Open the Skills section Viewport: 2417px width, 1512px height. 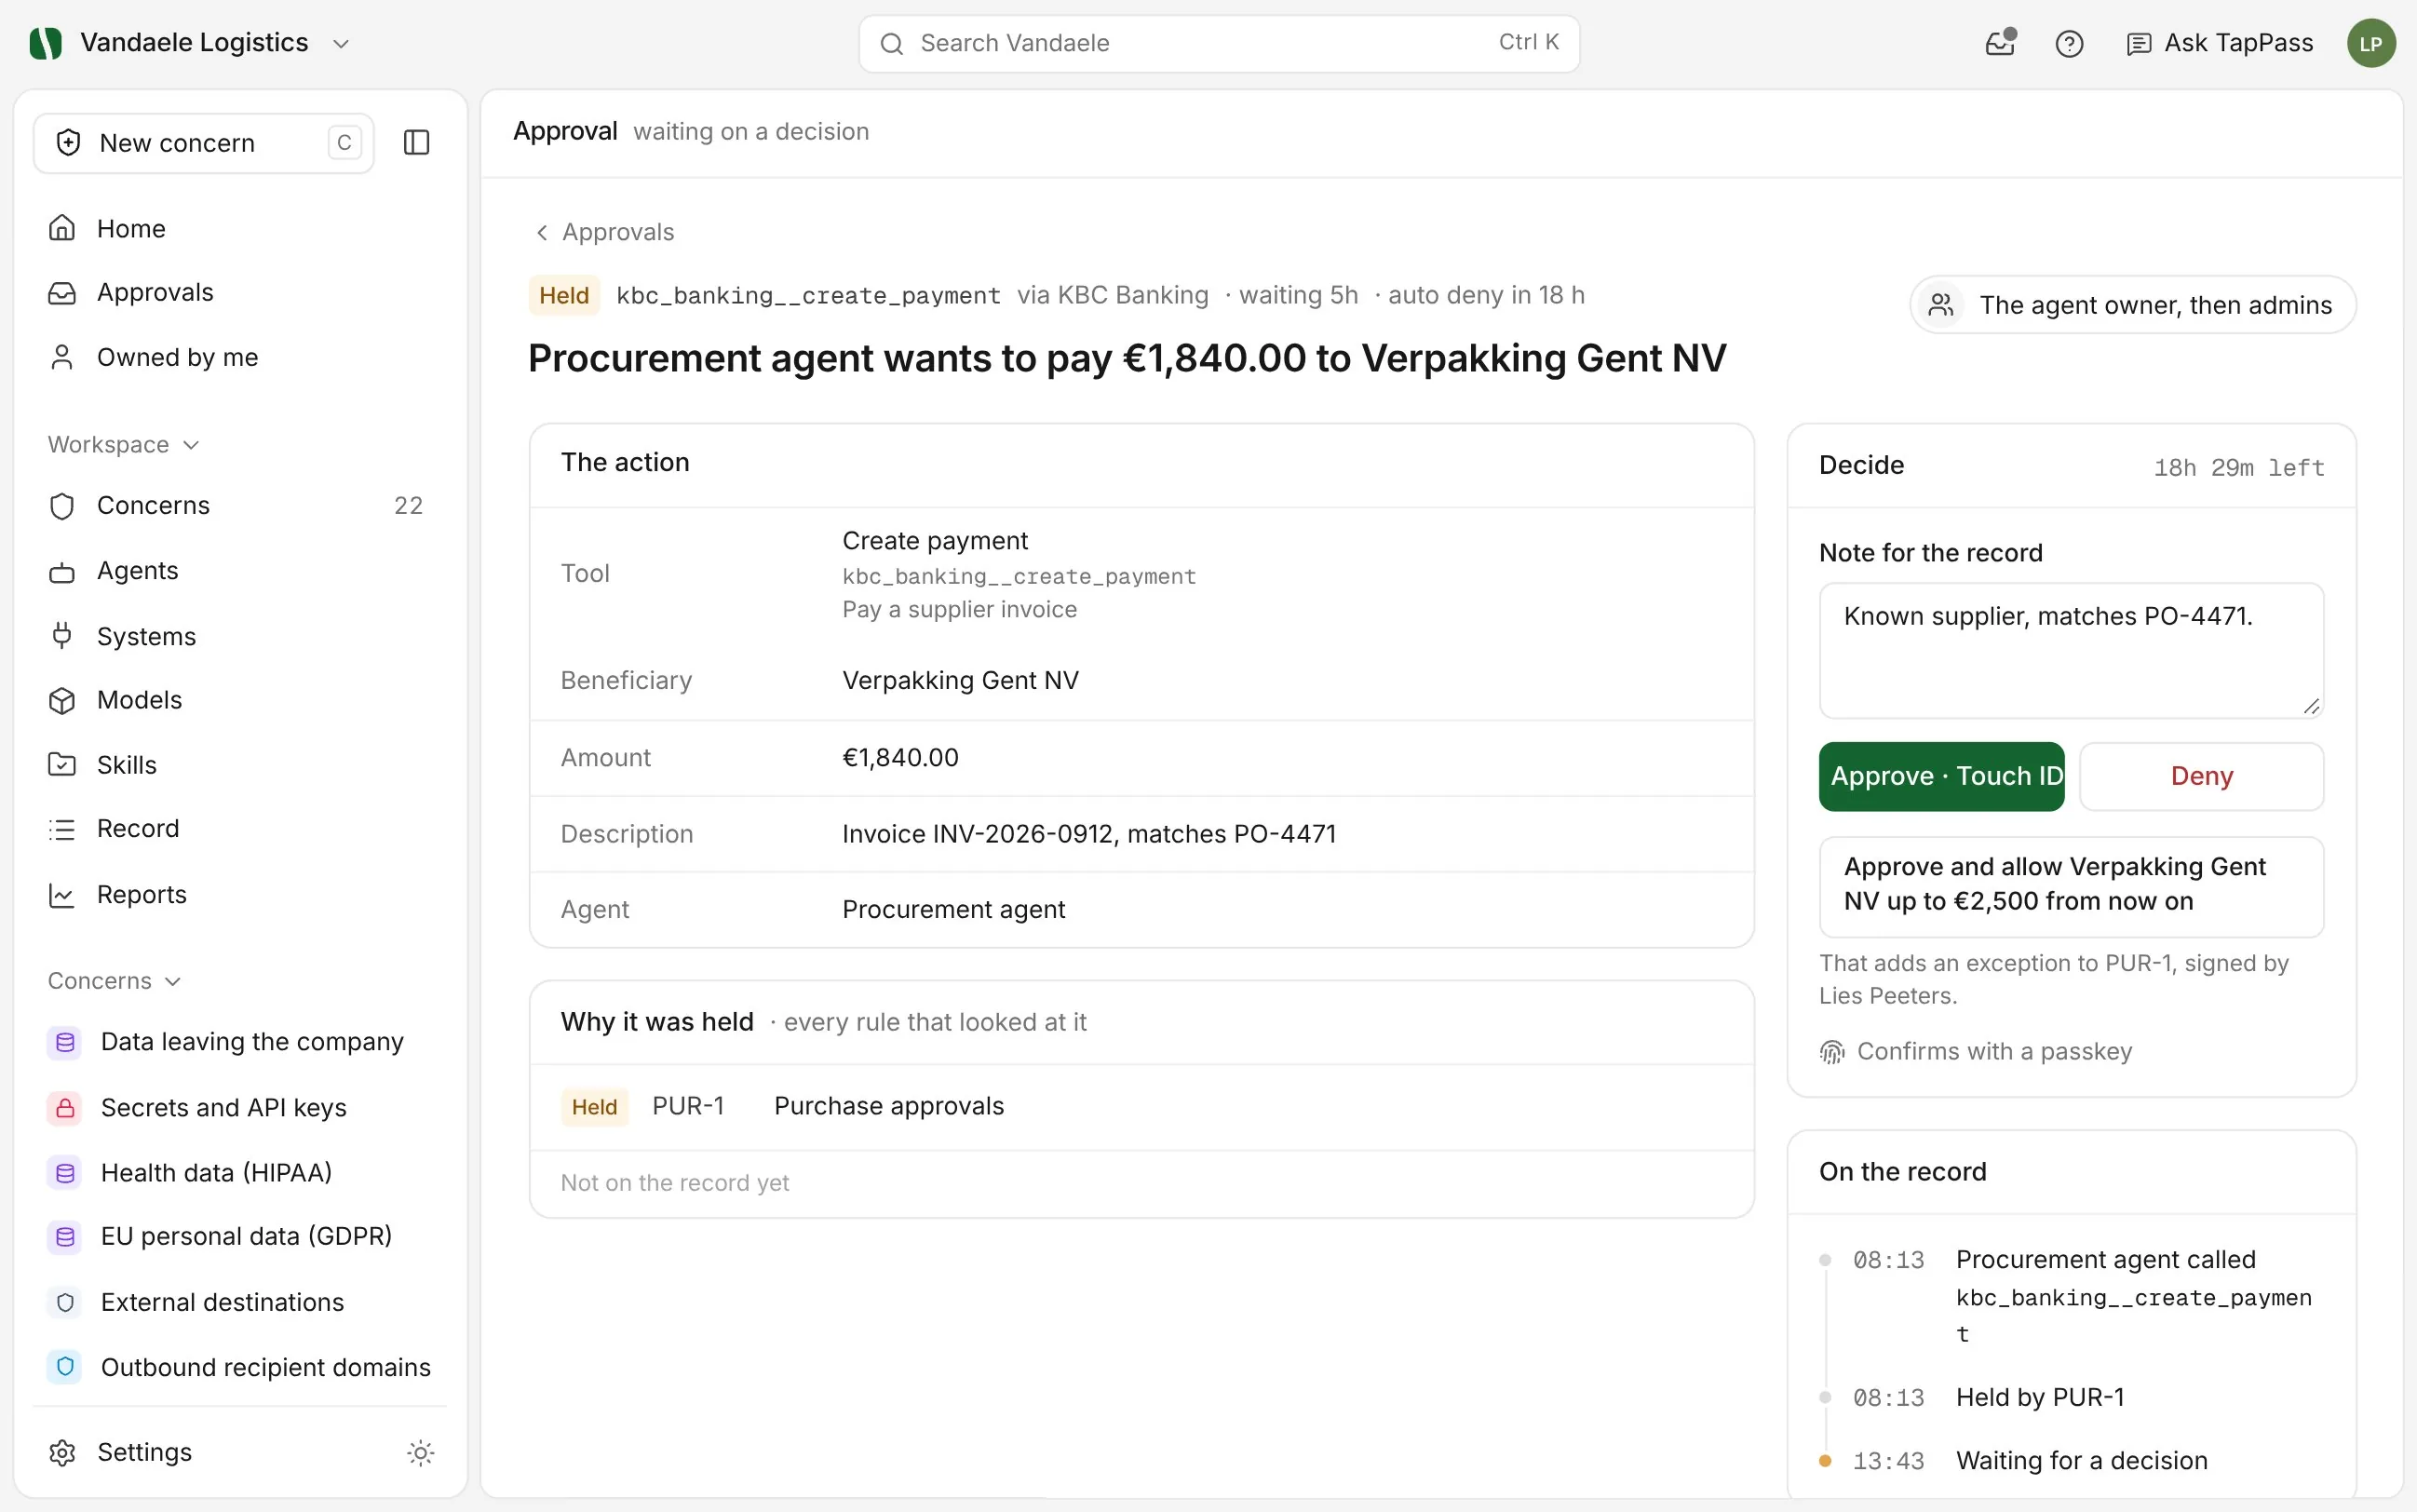click(x=239, y=765)
